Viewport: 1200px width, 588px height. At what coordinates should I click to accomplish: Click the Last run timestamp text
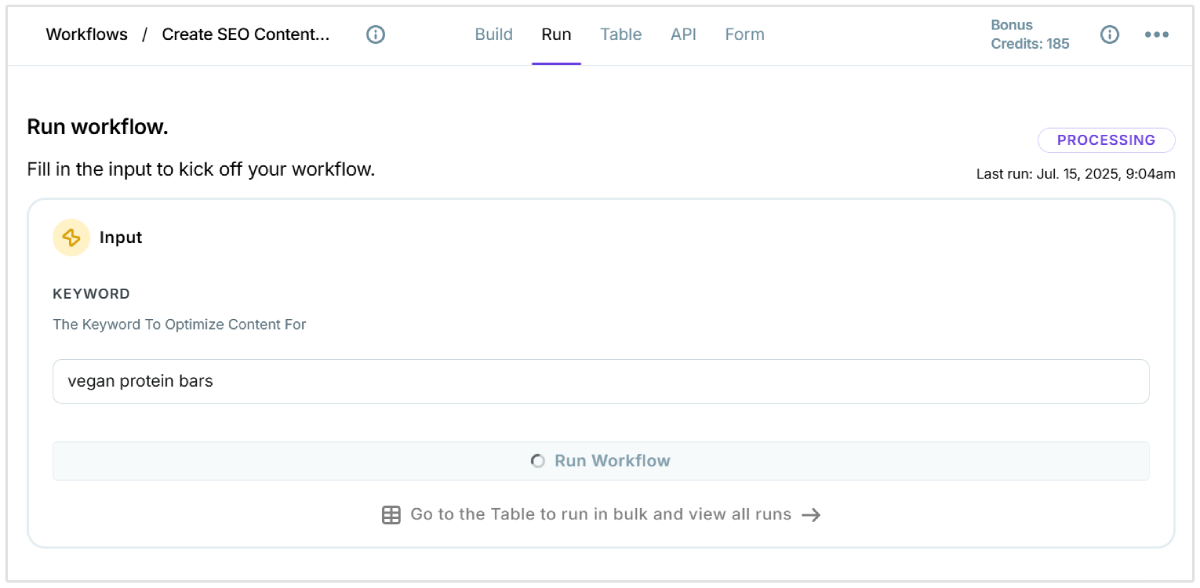tap(1075, 173)
